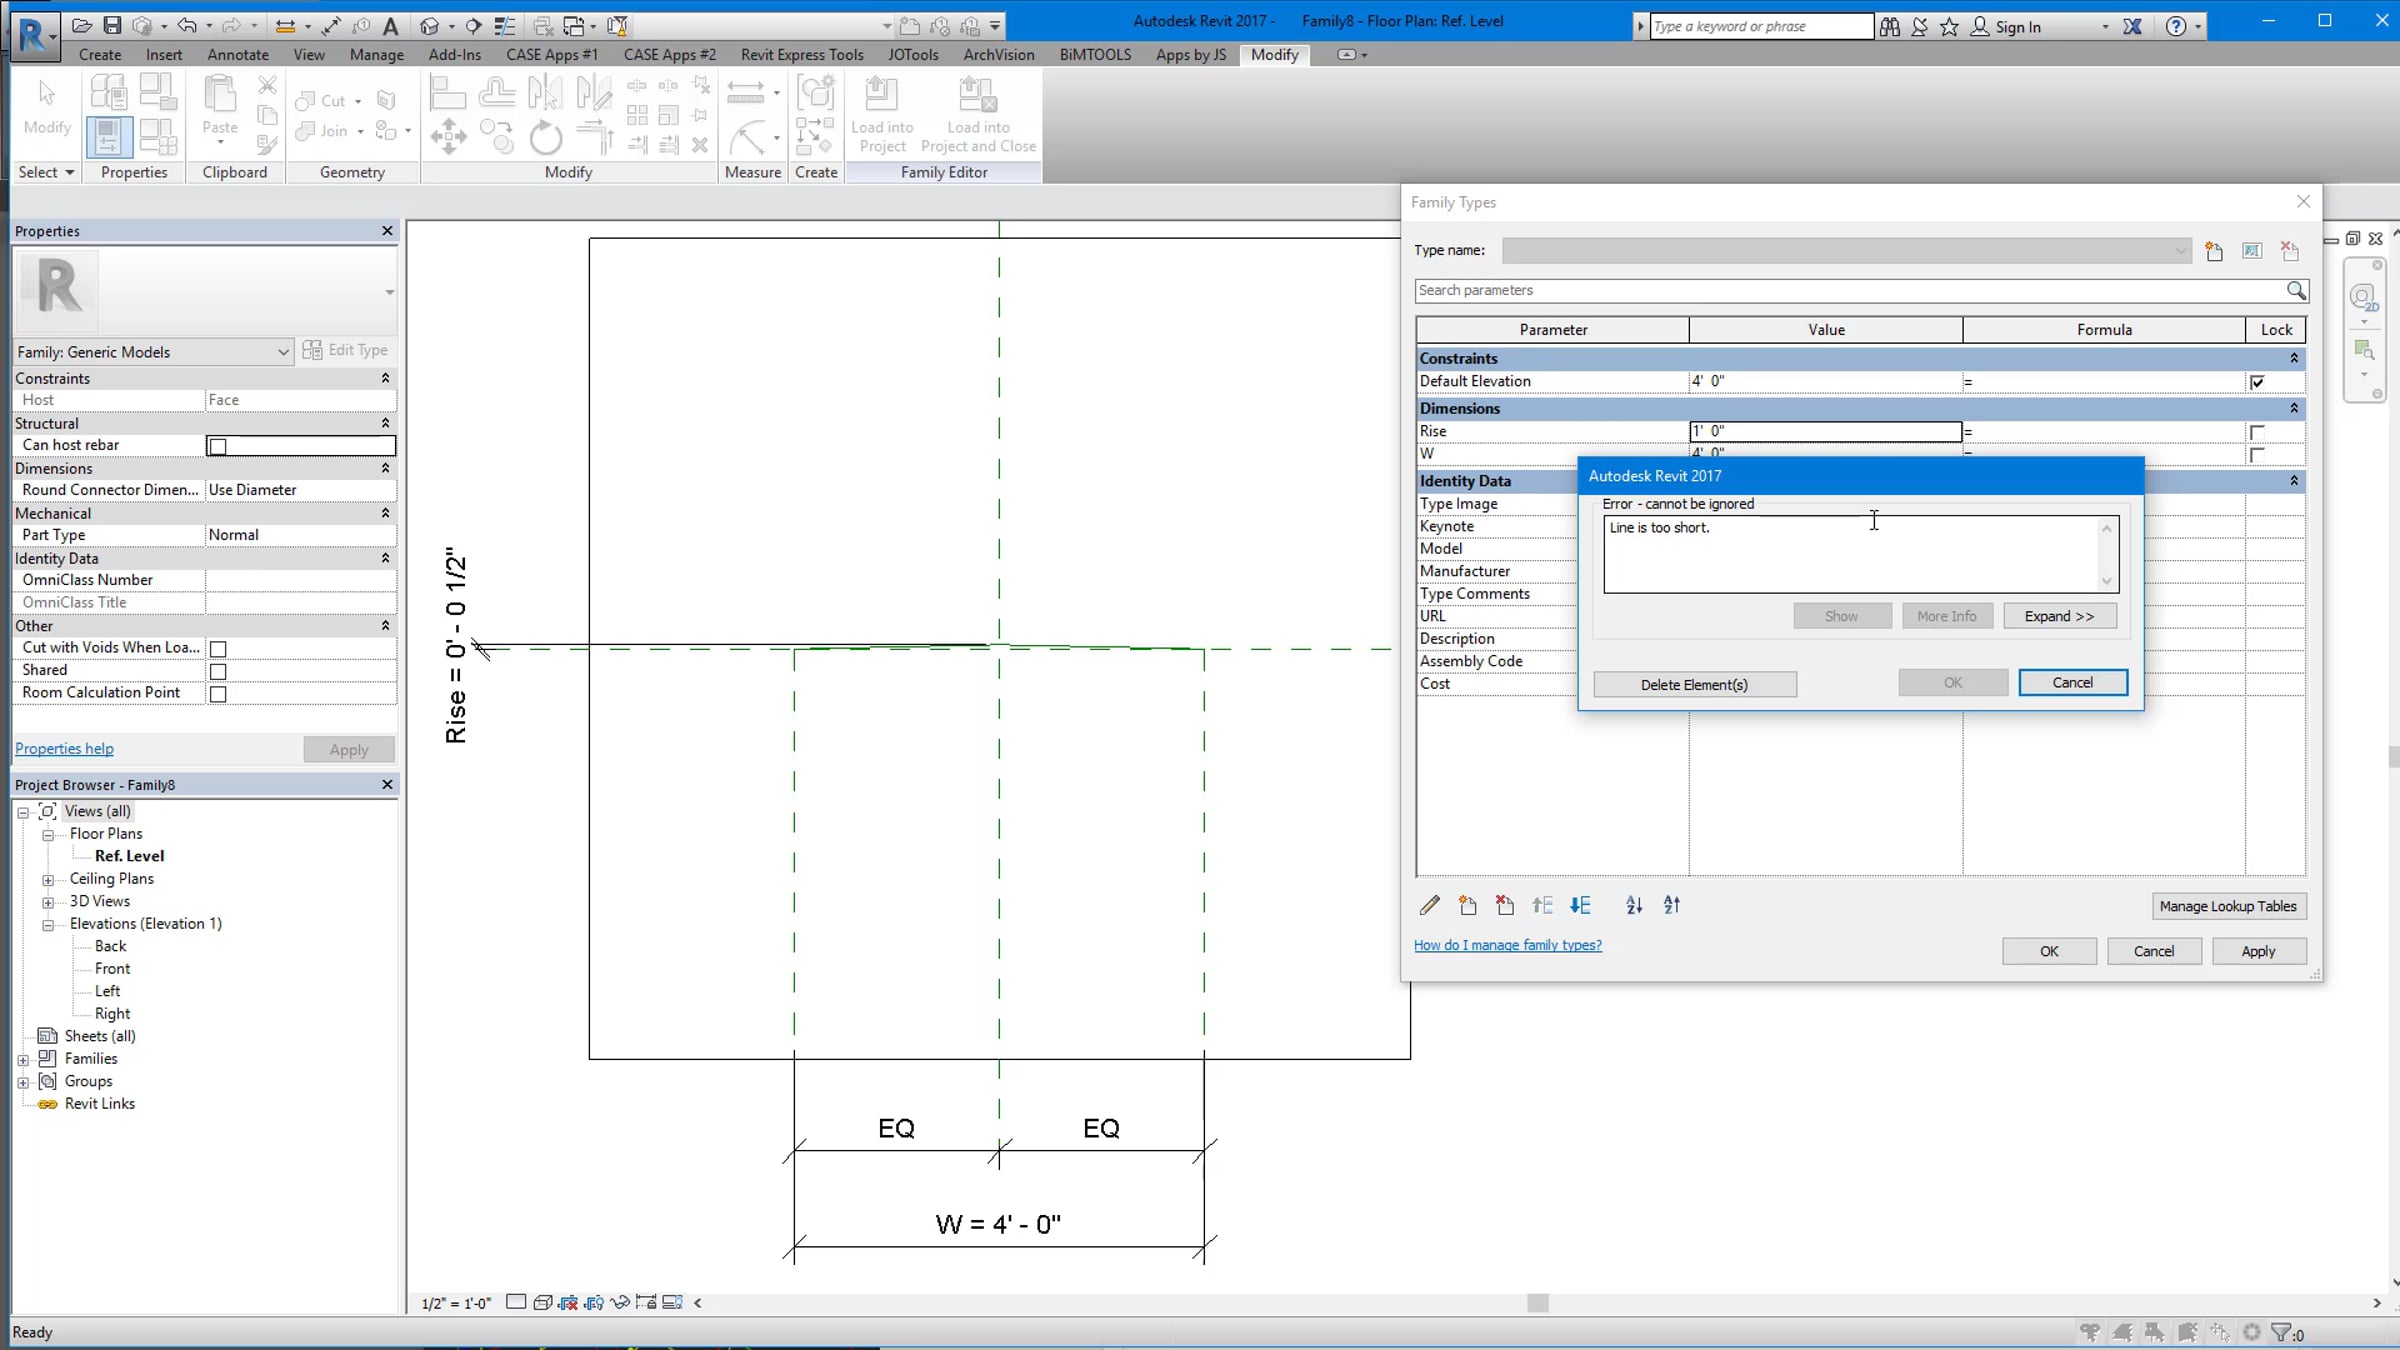This screenshot has width=2400, height=1350.
Task: Toggle the Can host rebar checkbox
Action: coord(218,446)
